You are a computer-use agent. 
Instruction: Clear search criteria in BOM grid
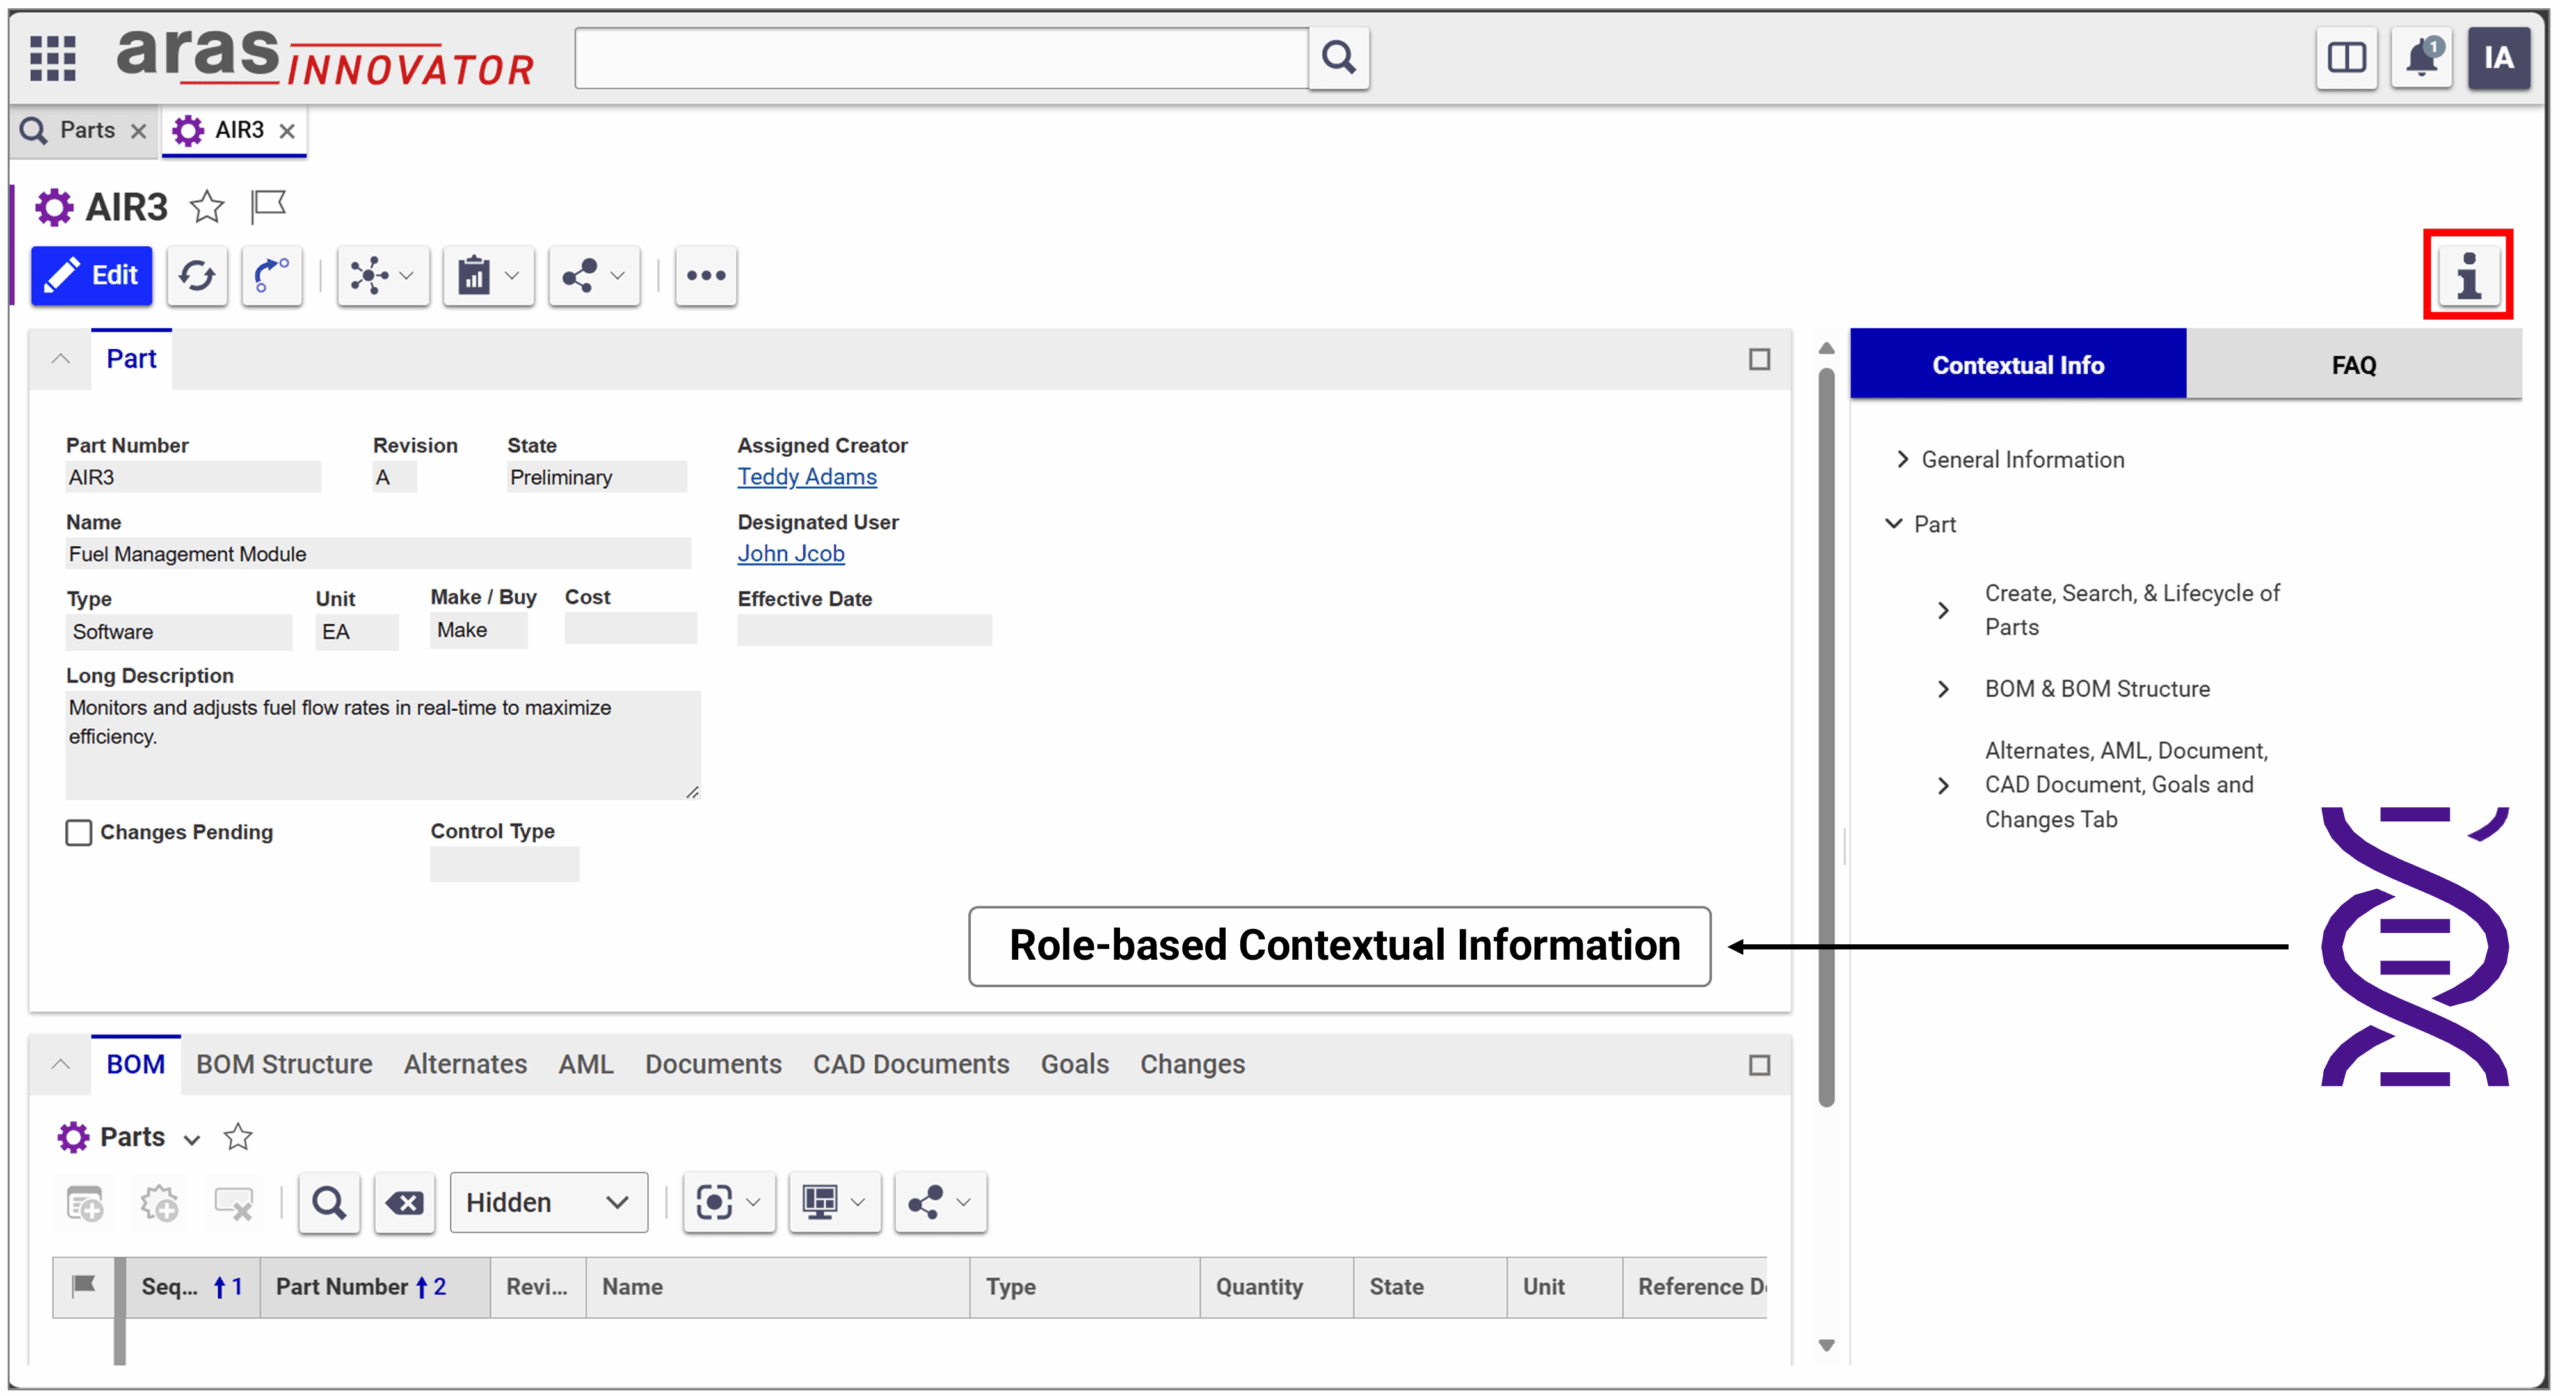404,1202
